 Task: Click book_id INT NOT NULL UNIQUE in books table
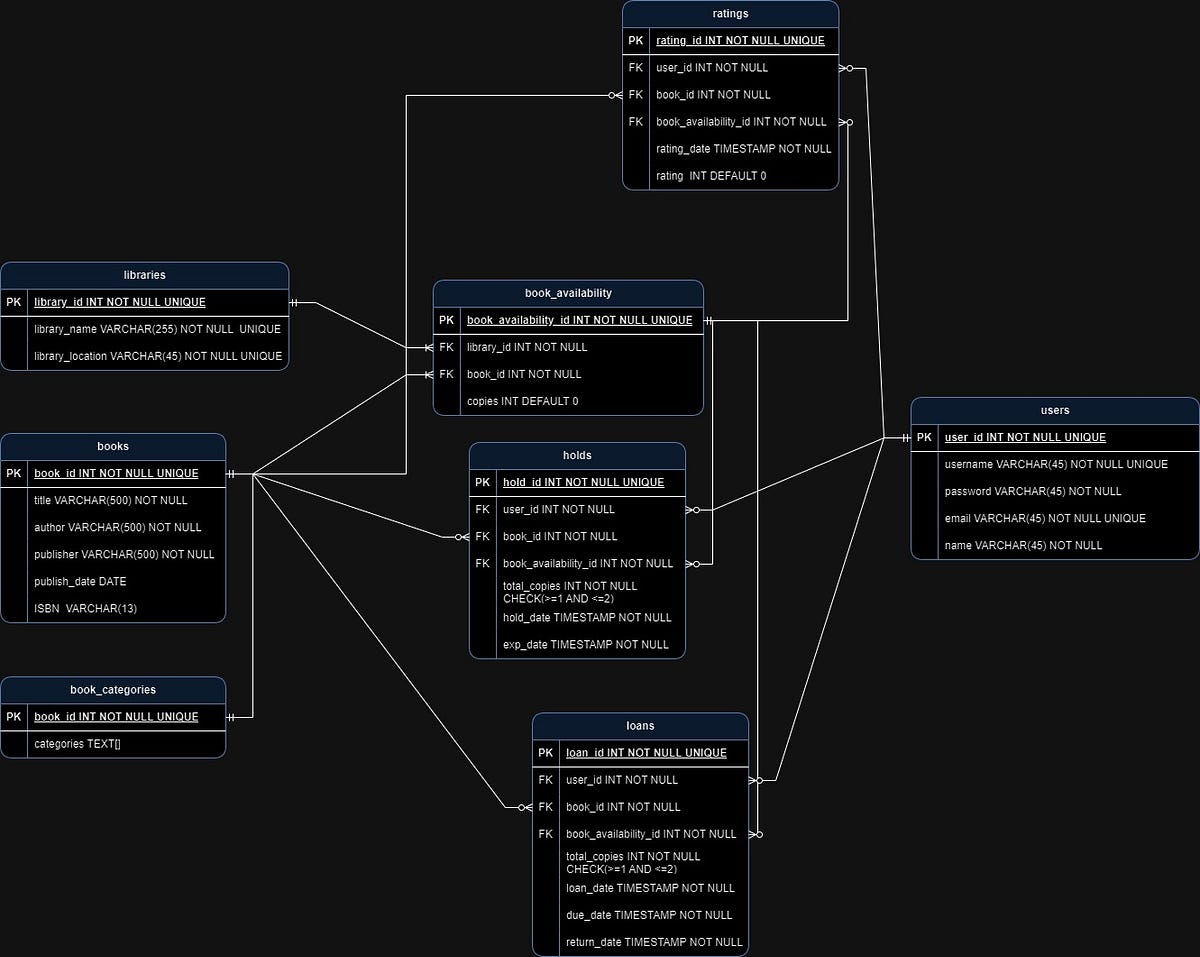point(113,473)
